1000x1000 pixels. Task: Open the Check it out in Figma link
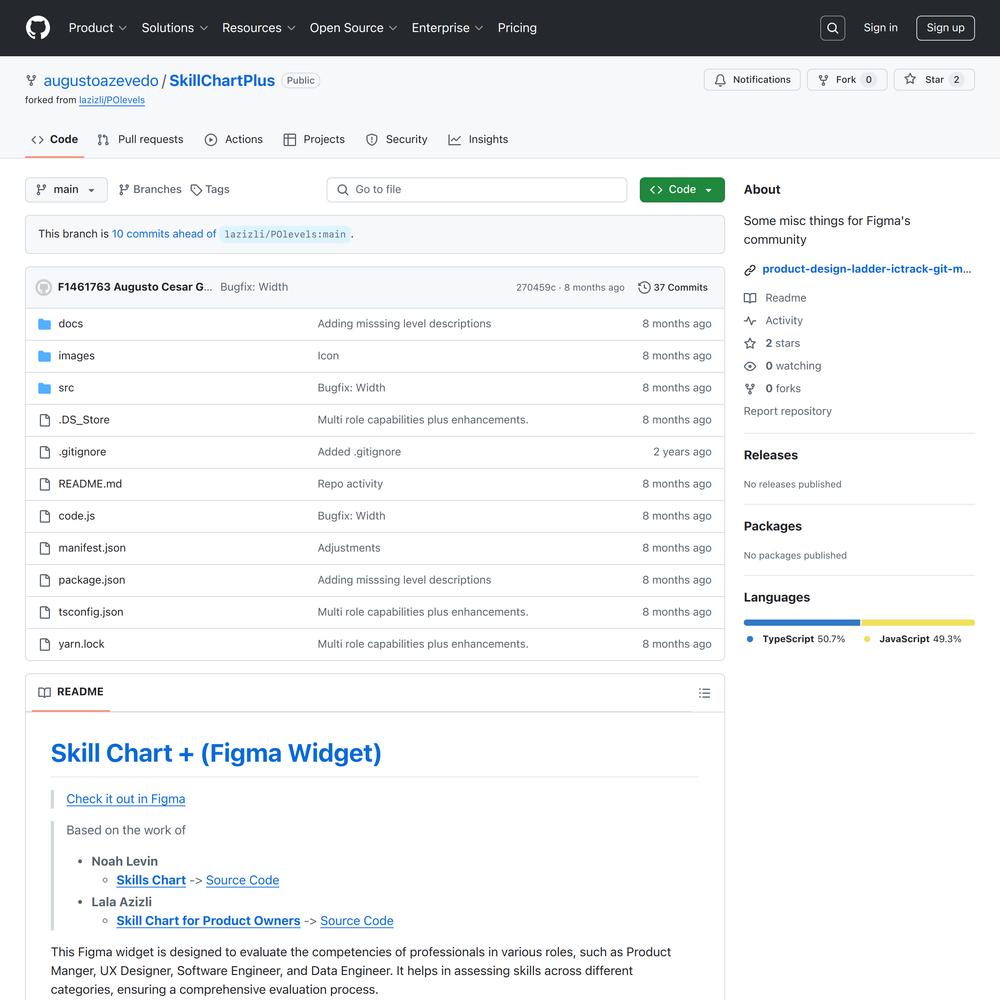[126, 799]
